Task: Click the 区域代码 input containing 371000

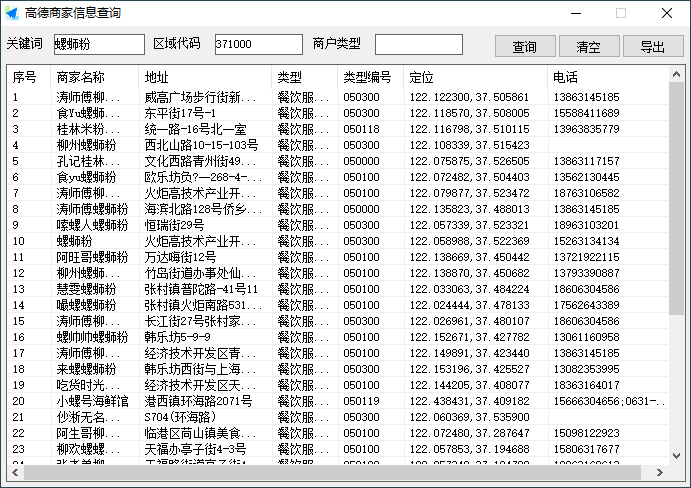Action: click(x=258, y=44)
